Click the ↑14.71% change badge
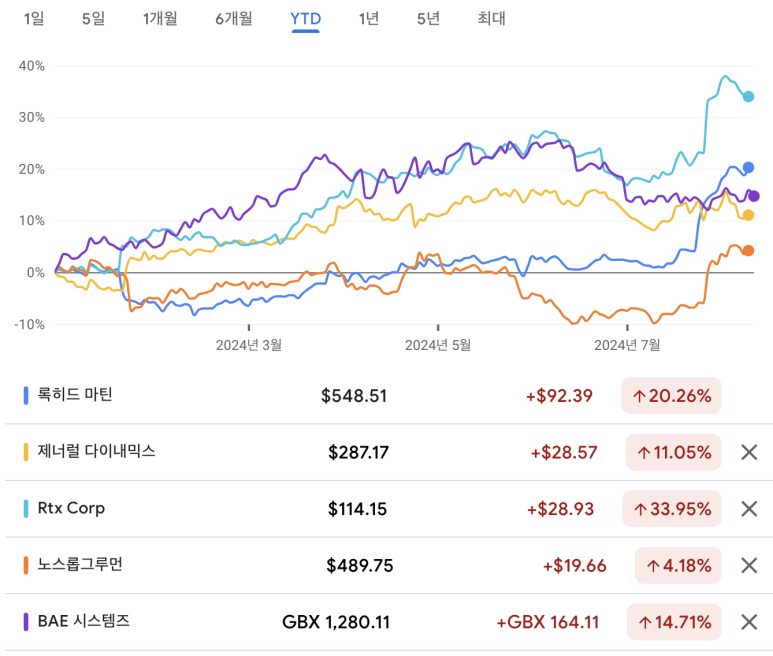 (x=674, y=622)
